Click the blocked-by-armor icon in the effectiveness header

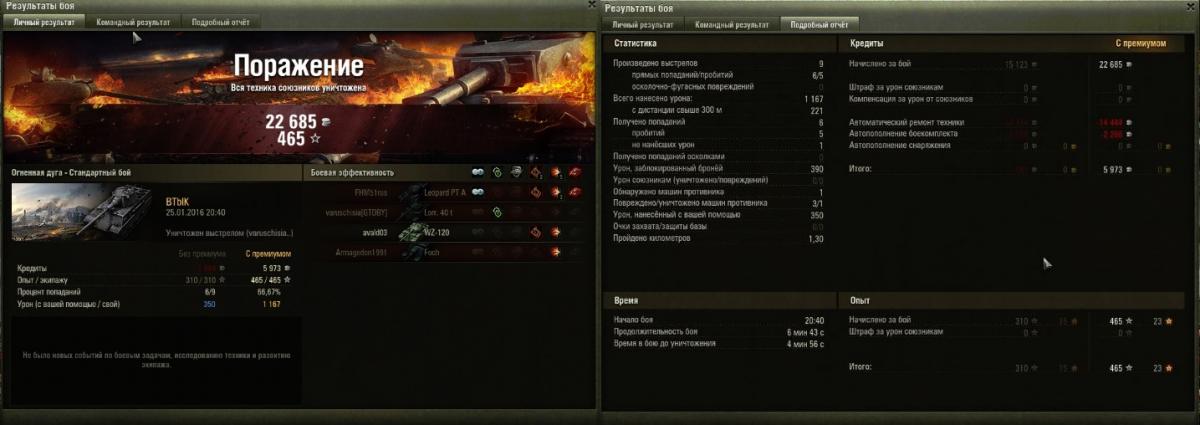point(516,172)
